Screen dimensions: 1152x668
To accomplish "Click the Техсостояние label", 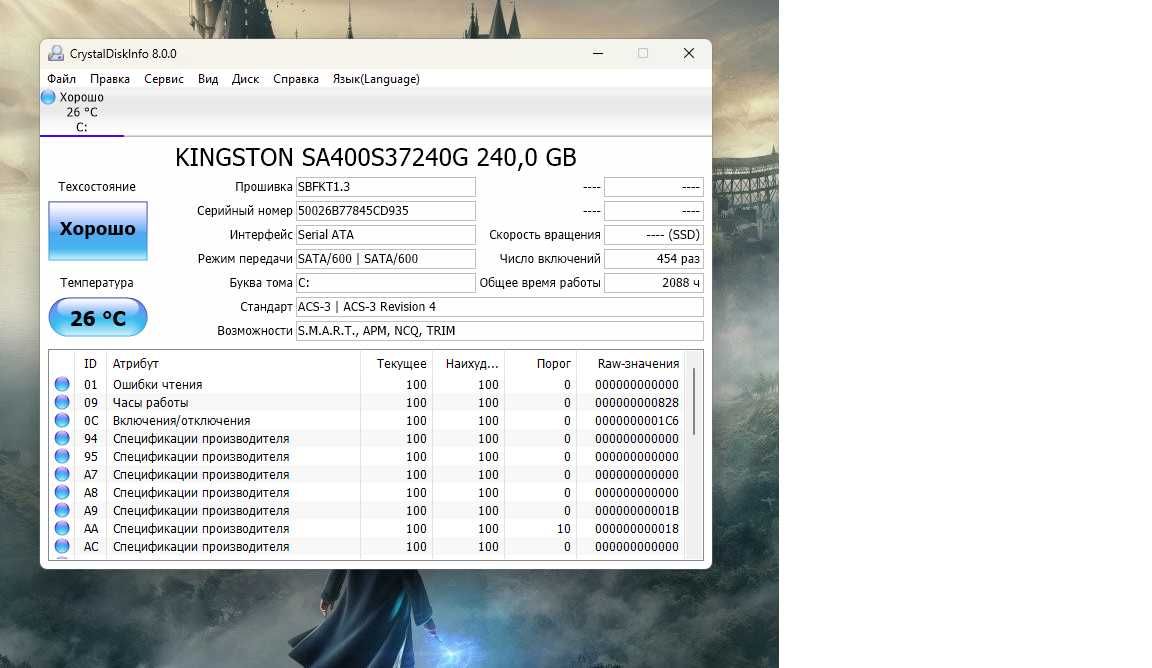I will 97,187.
